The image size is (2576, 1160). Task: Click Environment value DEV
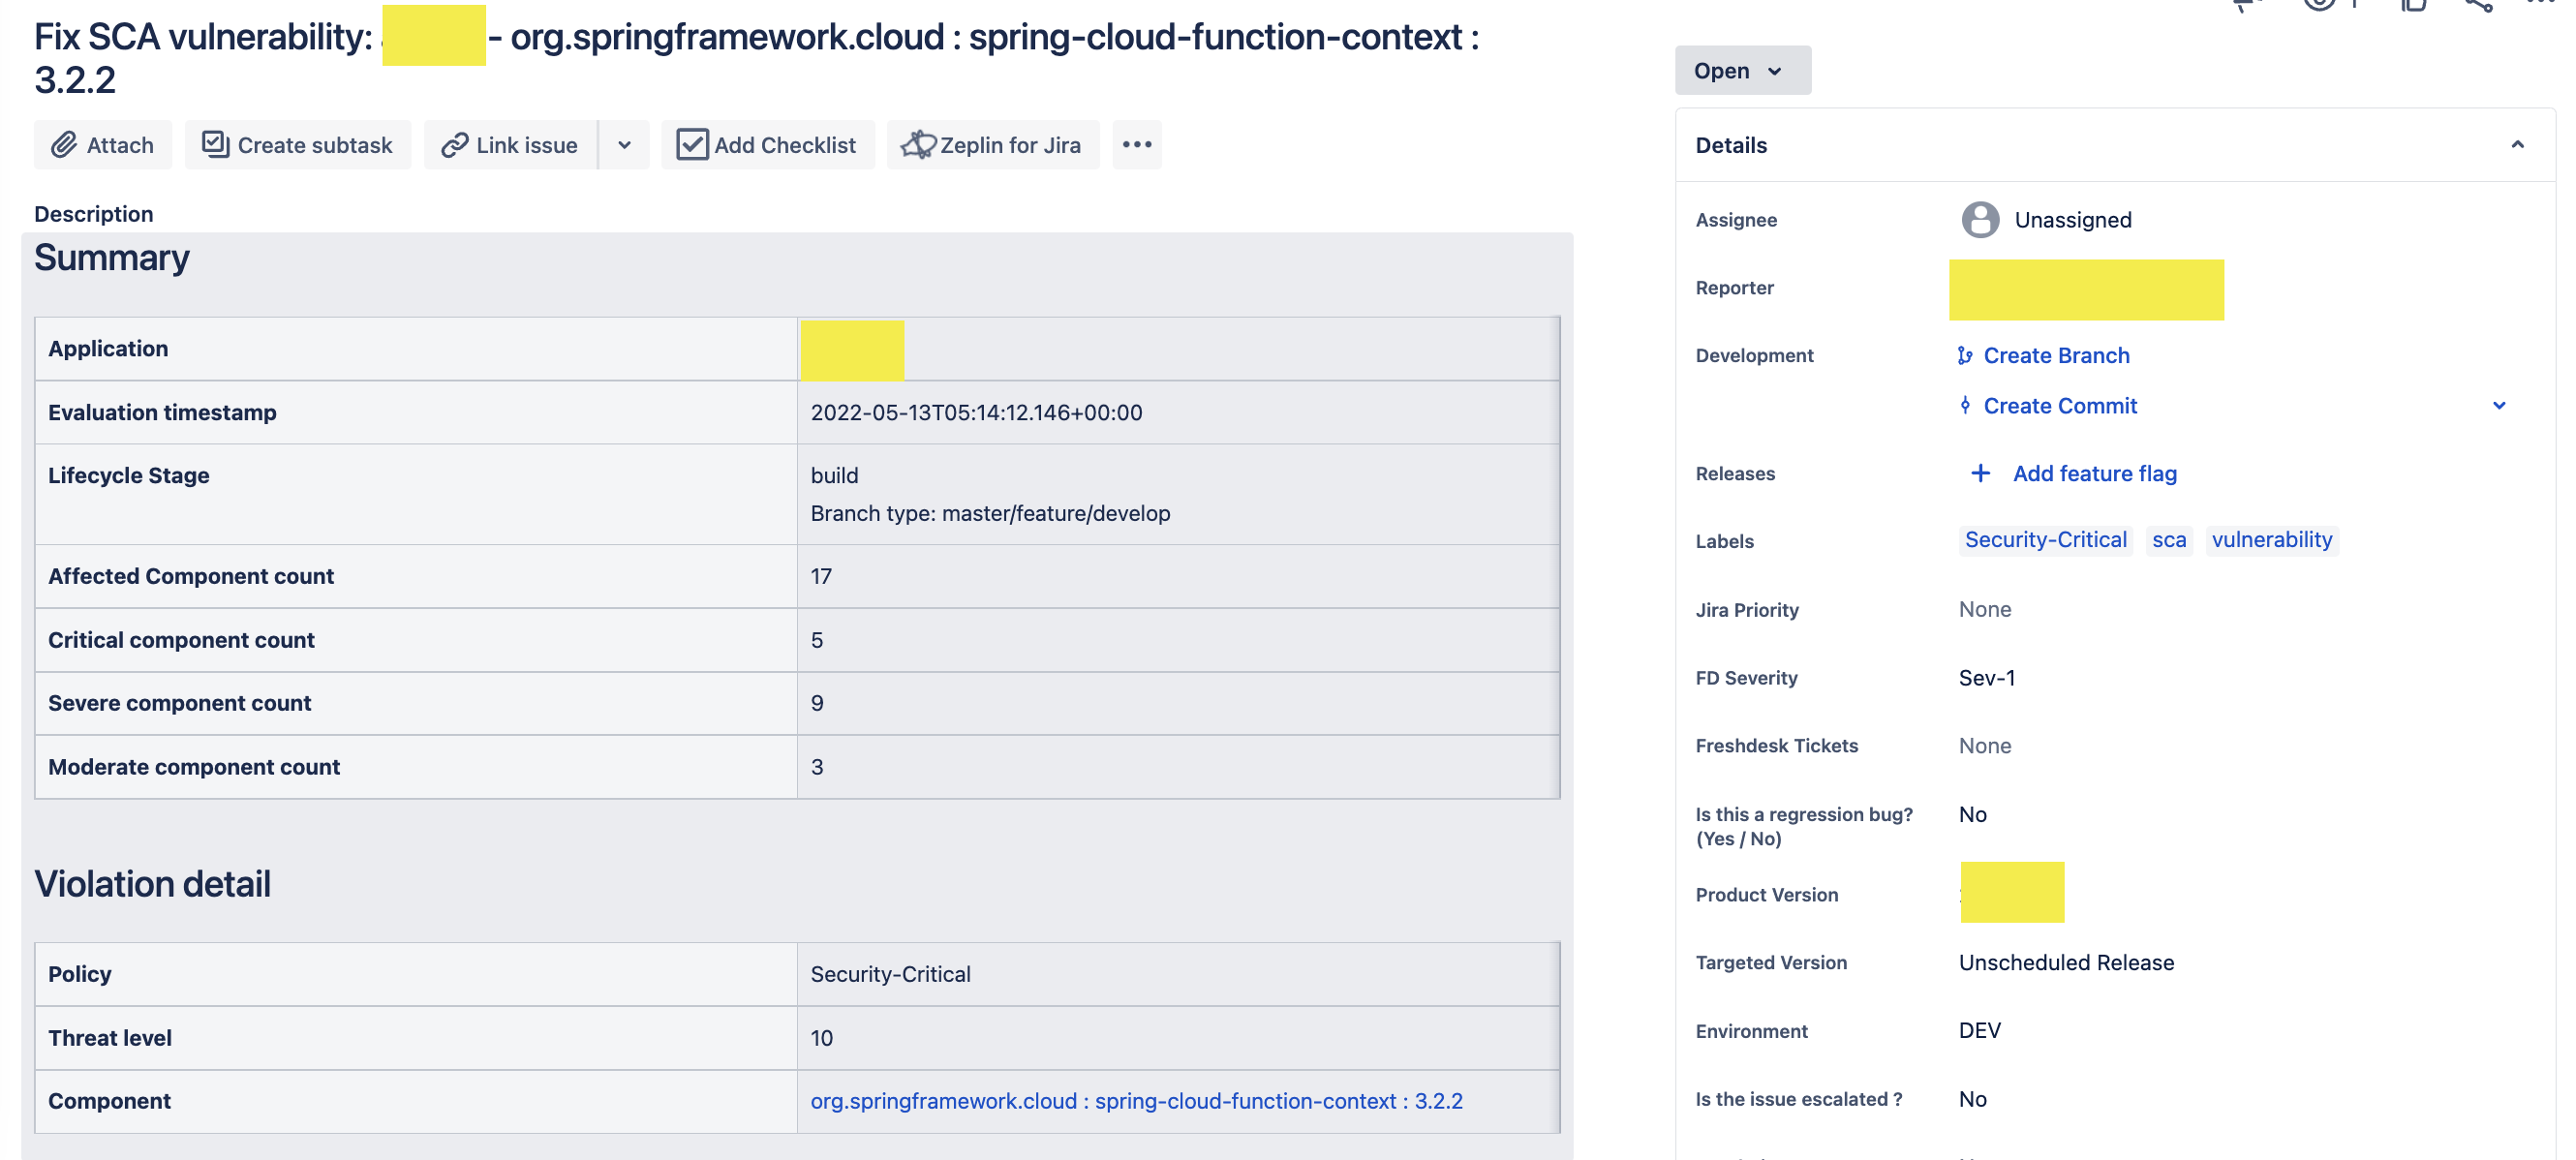click(1979, 1031)
